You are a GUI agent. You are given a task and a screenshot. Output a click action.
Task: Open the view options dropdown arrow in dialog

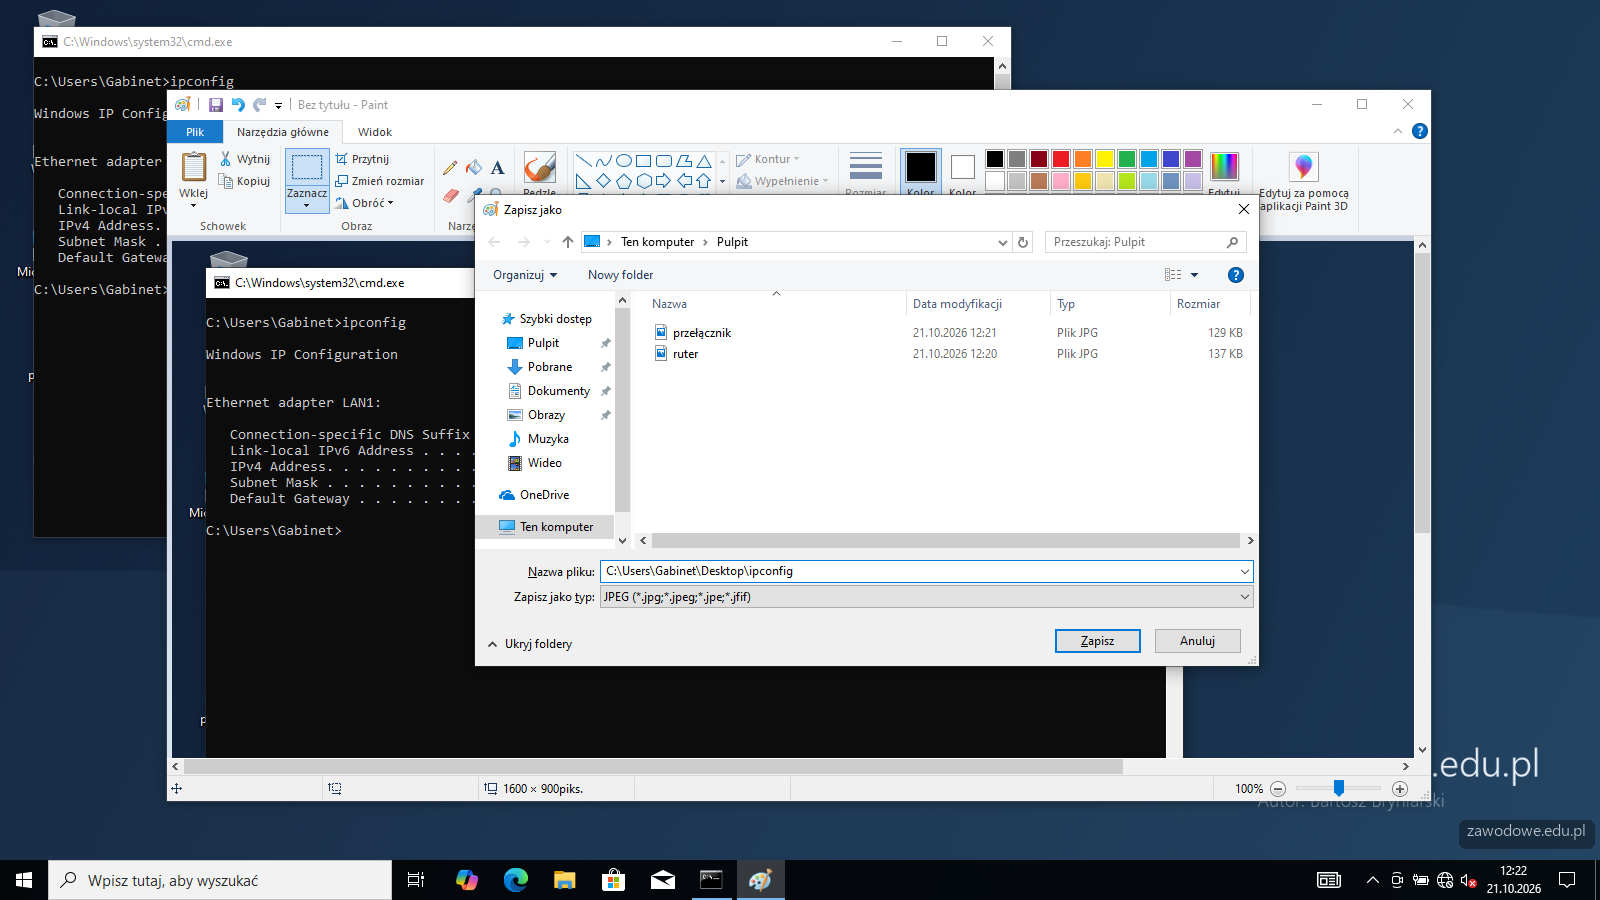point(1194,275)
